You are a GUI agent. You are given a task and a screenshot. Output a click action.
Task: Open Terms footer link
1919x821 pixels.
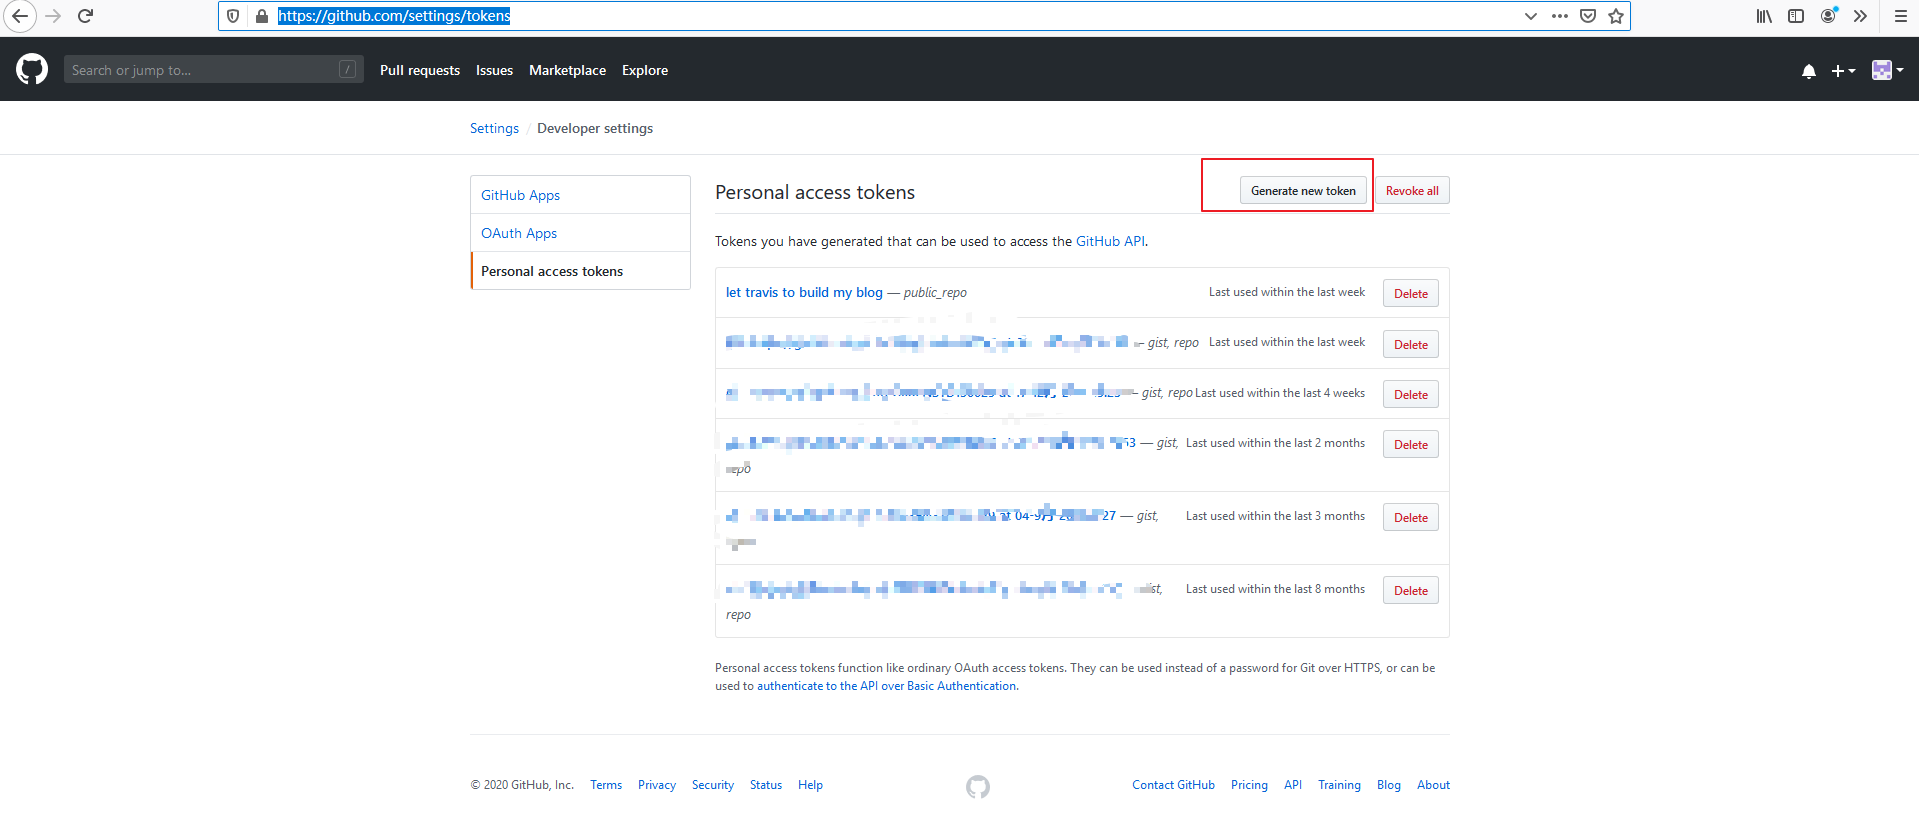(606, 785)
